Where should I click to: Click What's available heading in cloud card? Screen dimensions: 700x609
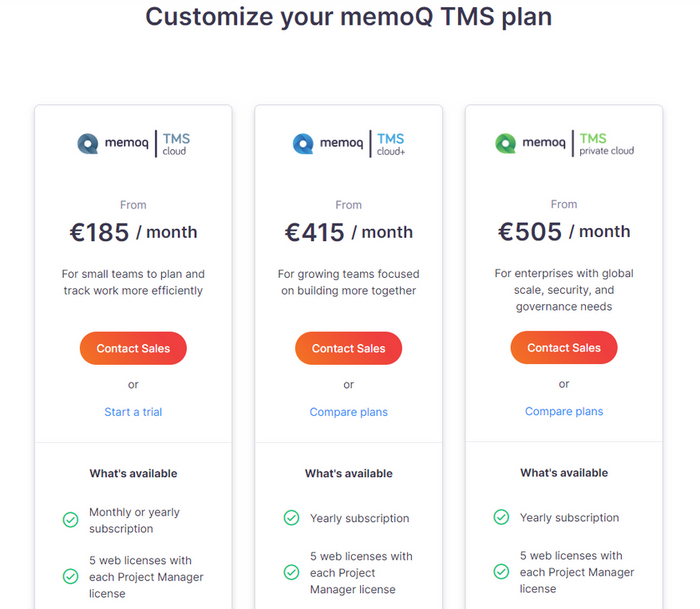[x=133, y=473]
